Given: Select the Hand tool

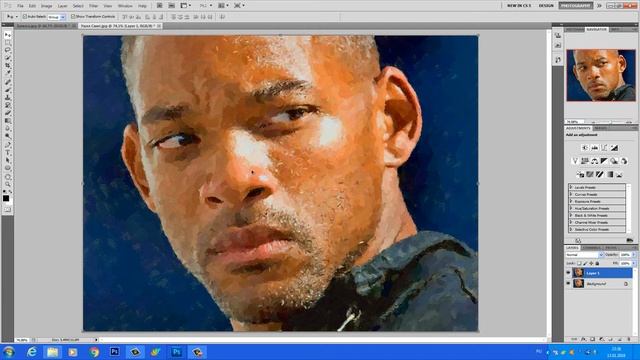Looking at the screenshot, I should point(7,177).
